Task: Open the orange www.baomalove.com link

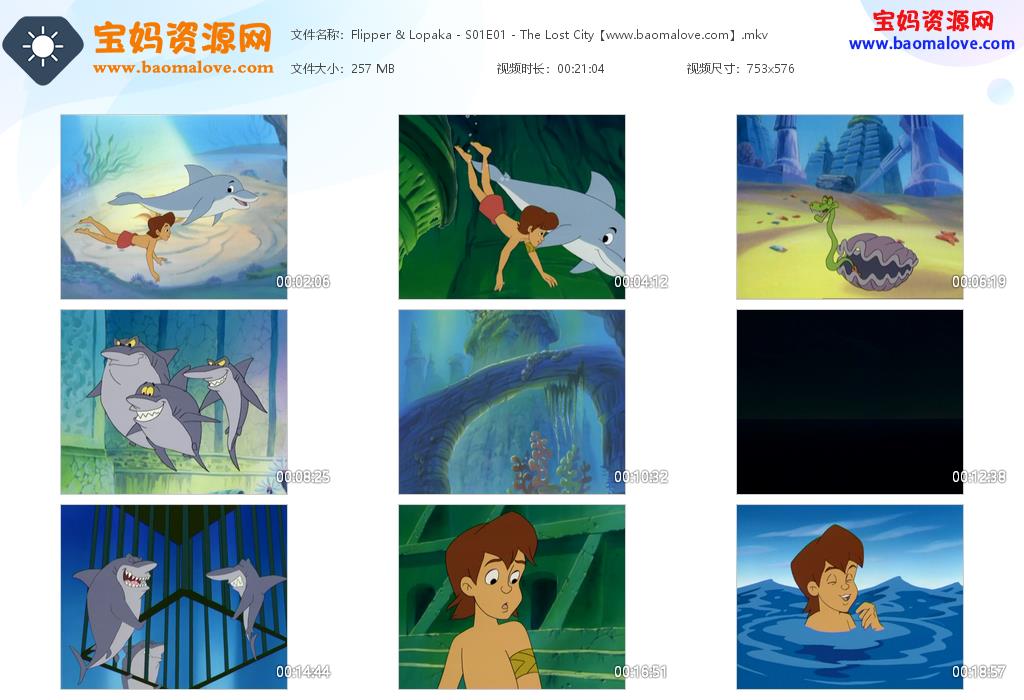Action: point(183,67)
